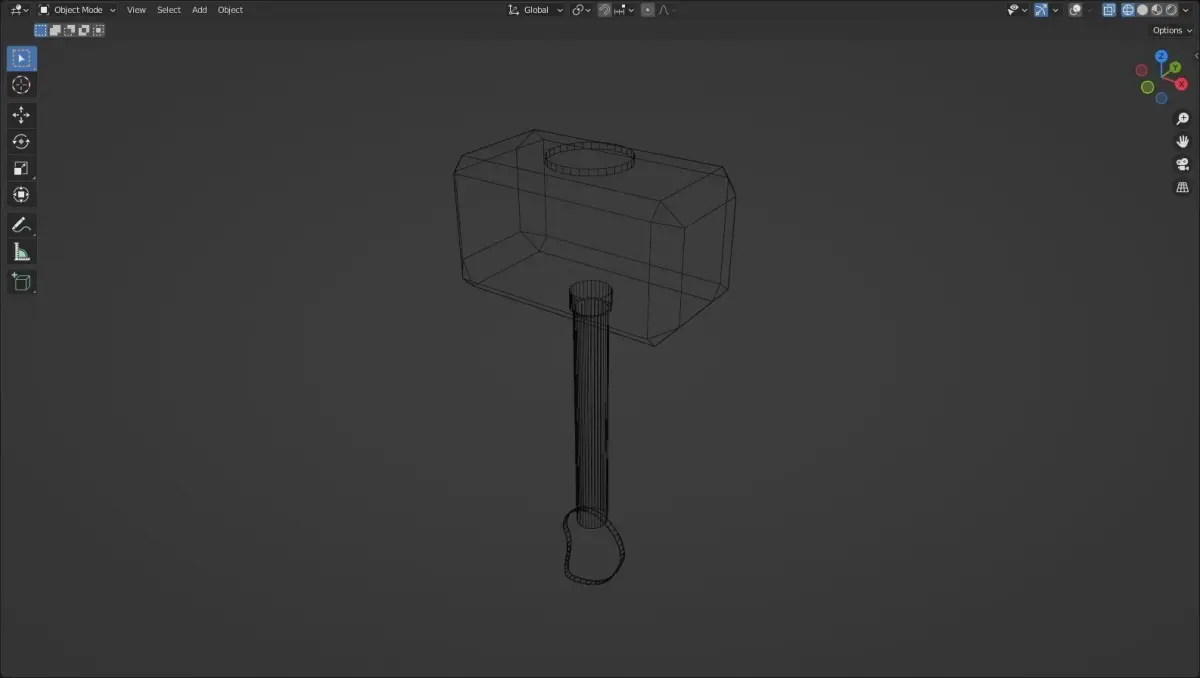The width and height of the screenshot is (1200, 678).
Task: Click the blue Z axis gizmo
Action: [1161, 56]
